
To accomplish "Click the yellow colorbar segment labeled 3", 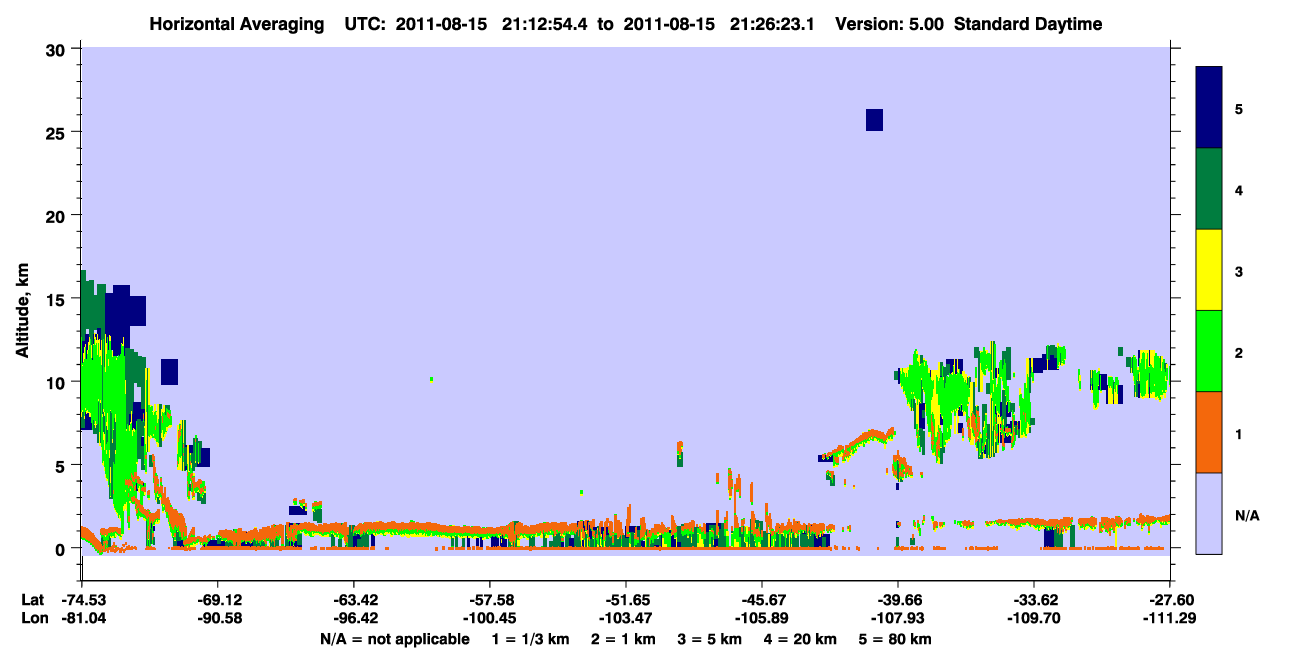I will (x=1209, y=270).
